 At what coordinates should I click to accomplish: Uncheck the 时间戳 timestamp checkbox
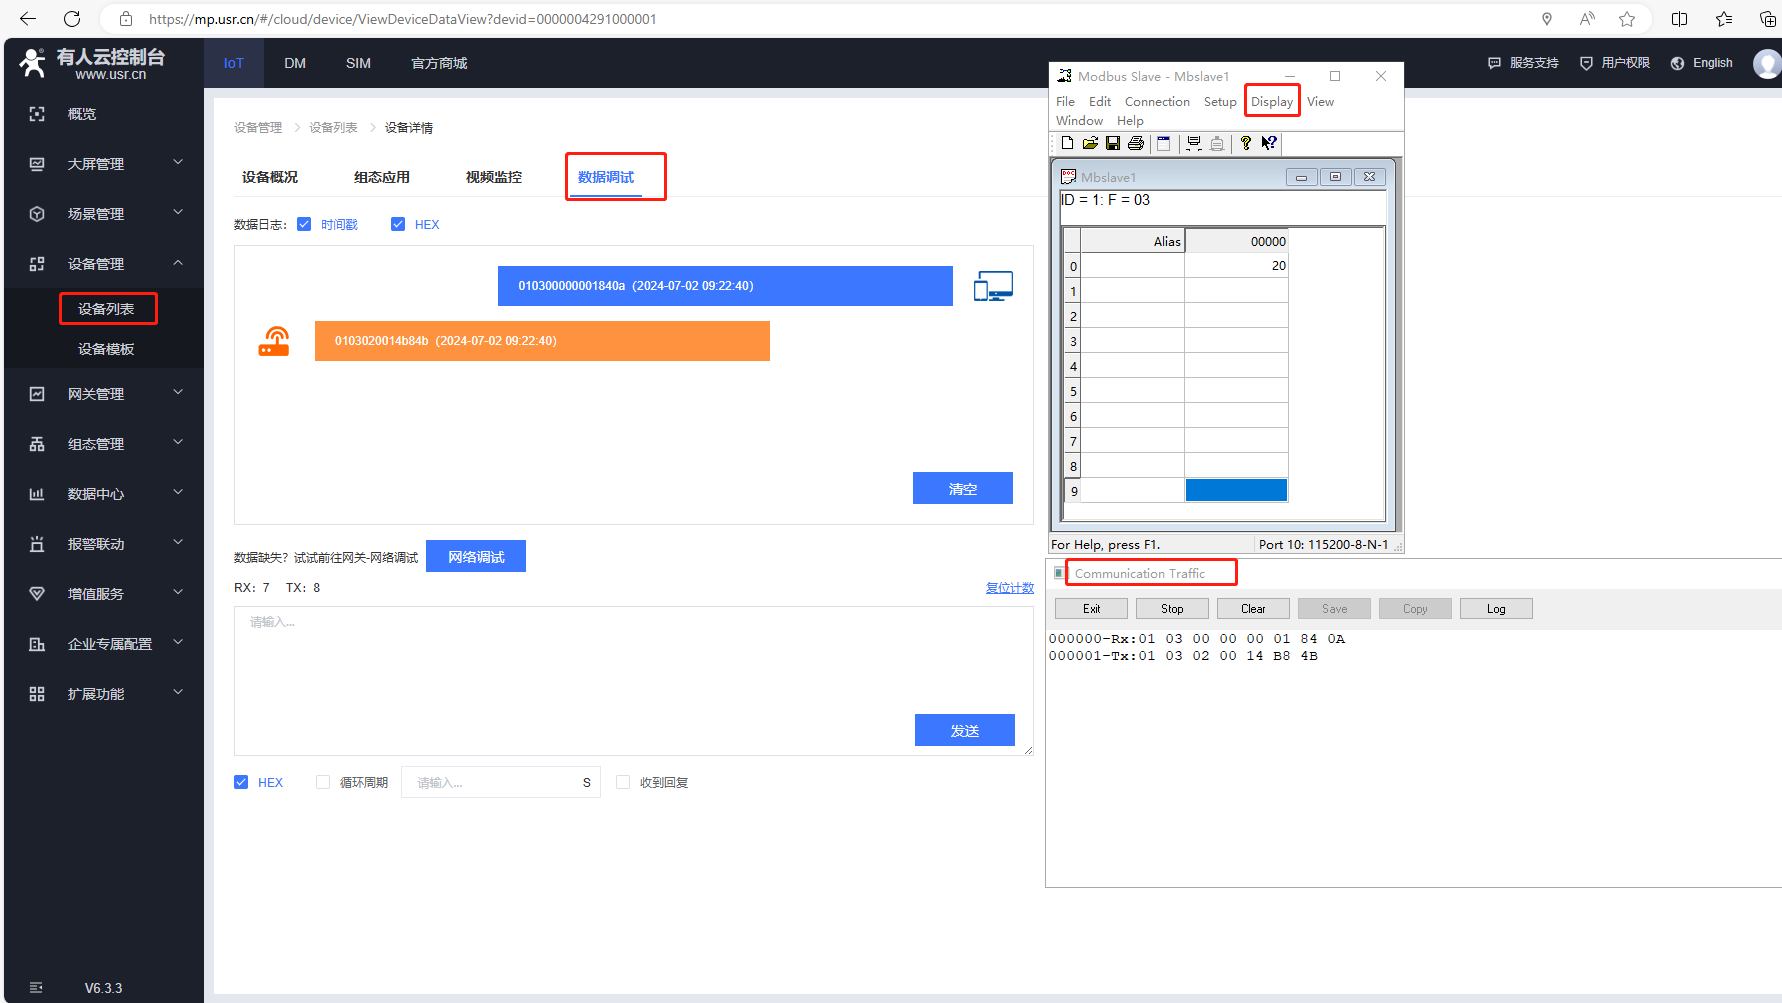pyautogui.click(x=304, y=224)
